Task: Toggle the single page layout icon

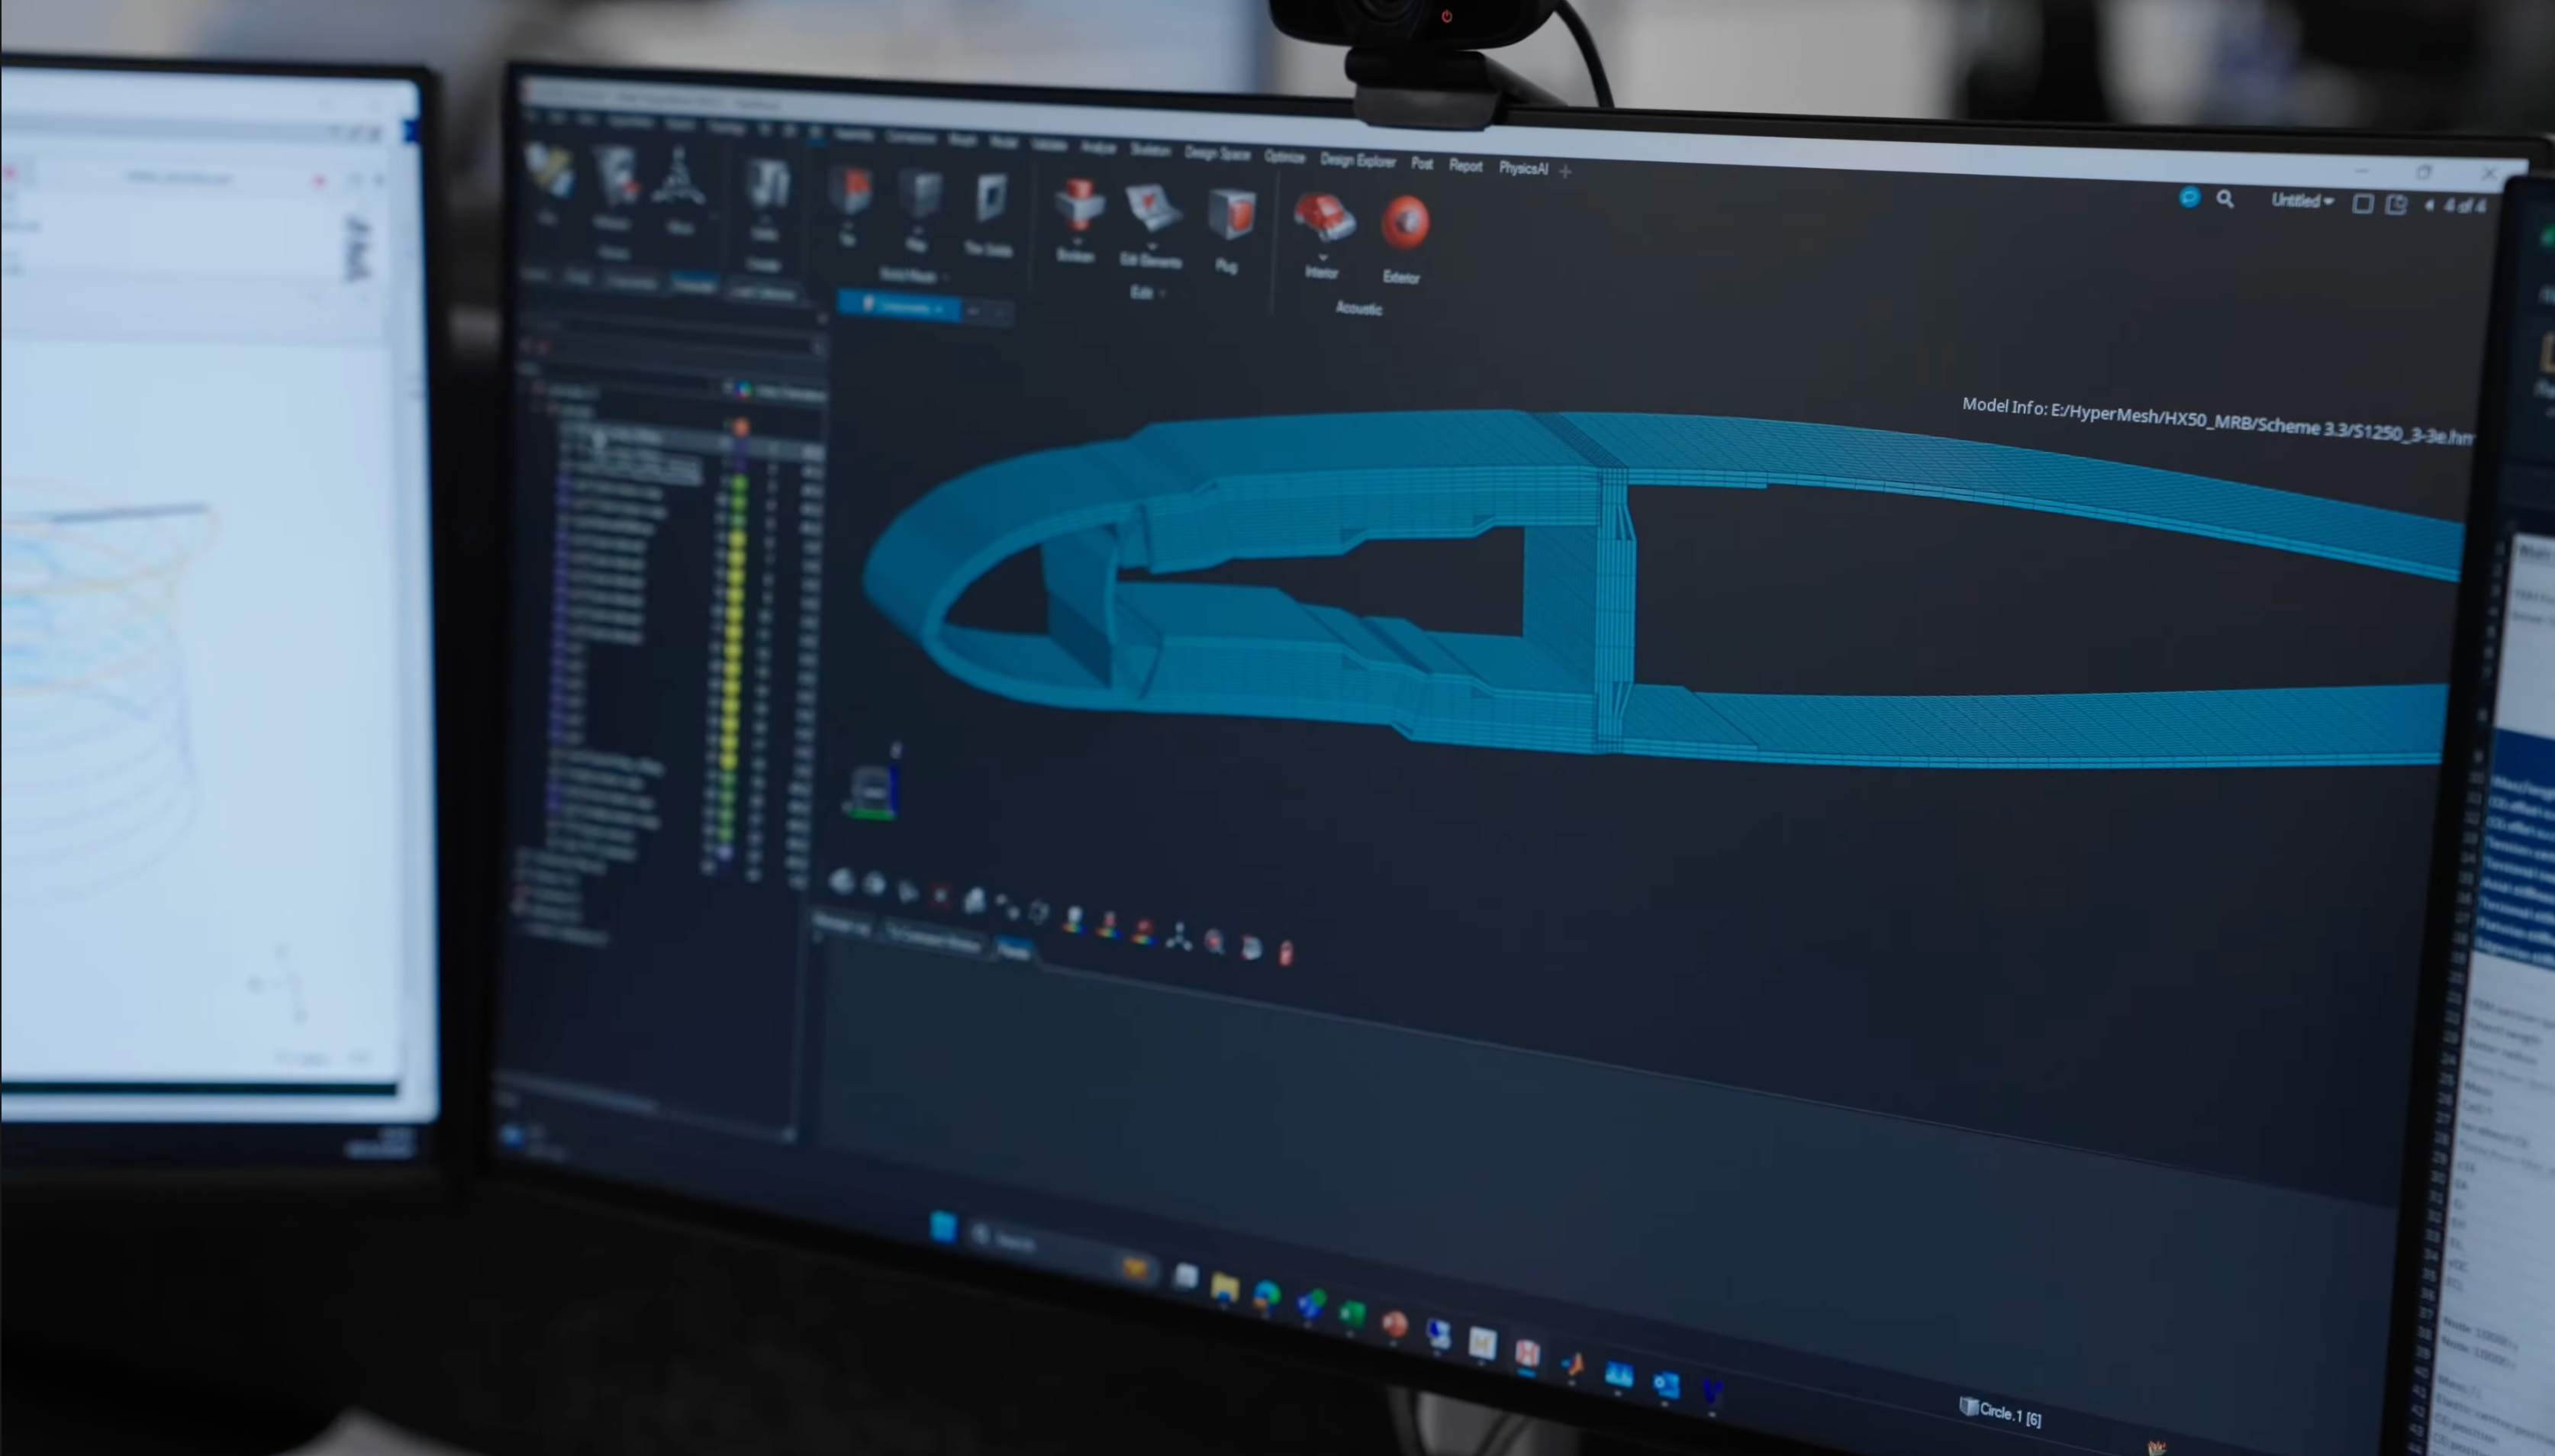Action: pos(2362,204)
